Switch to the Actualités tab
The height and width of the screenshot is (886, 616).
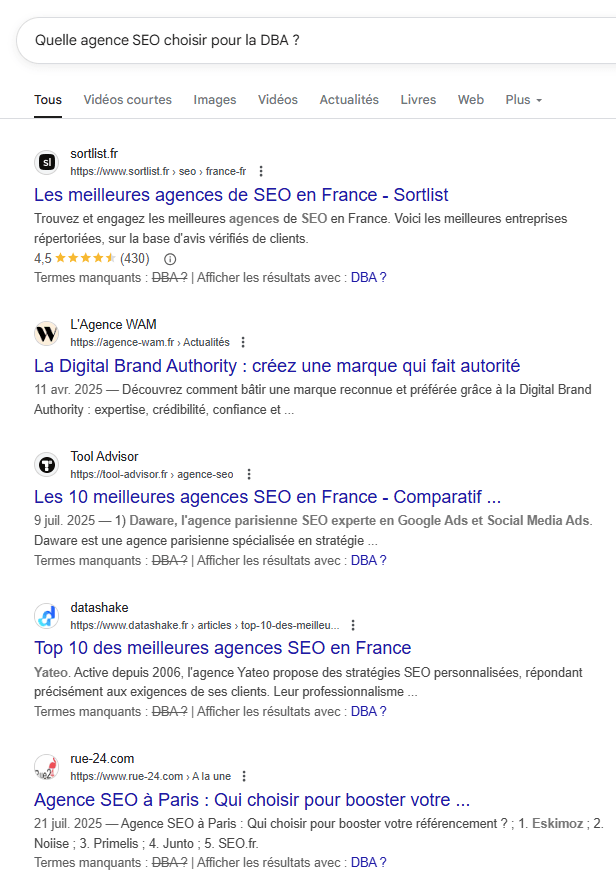coord(349,100)
